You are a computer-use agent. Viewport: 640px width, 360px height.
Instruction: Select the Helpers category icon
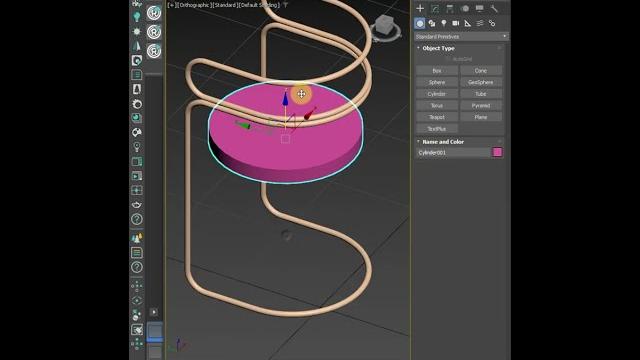coord(468,23)
